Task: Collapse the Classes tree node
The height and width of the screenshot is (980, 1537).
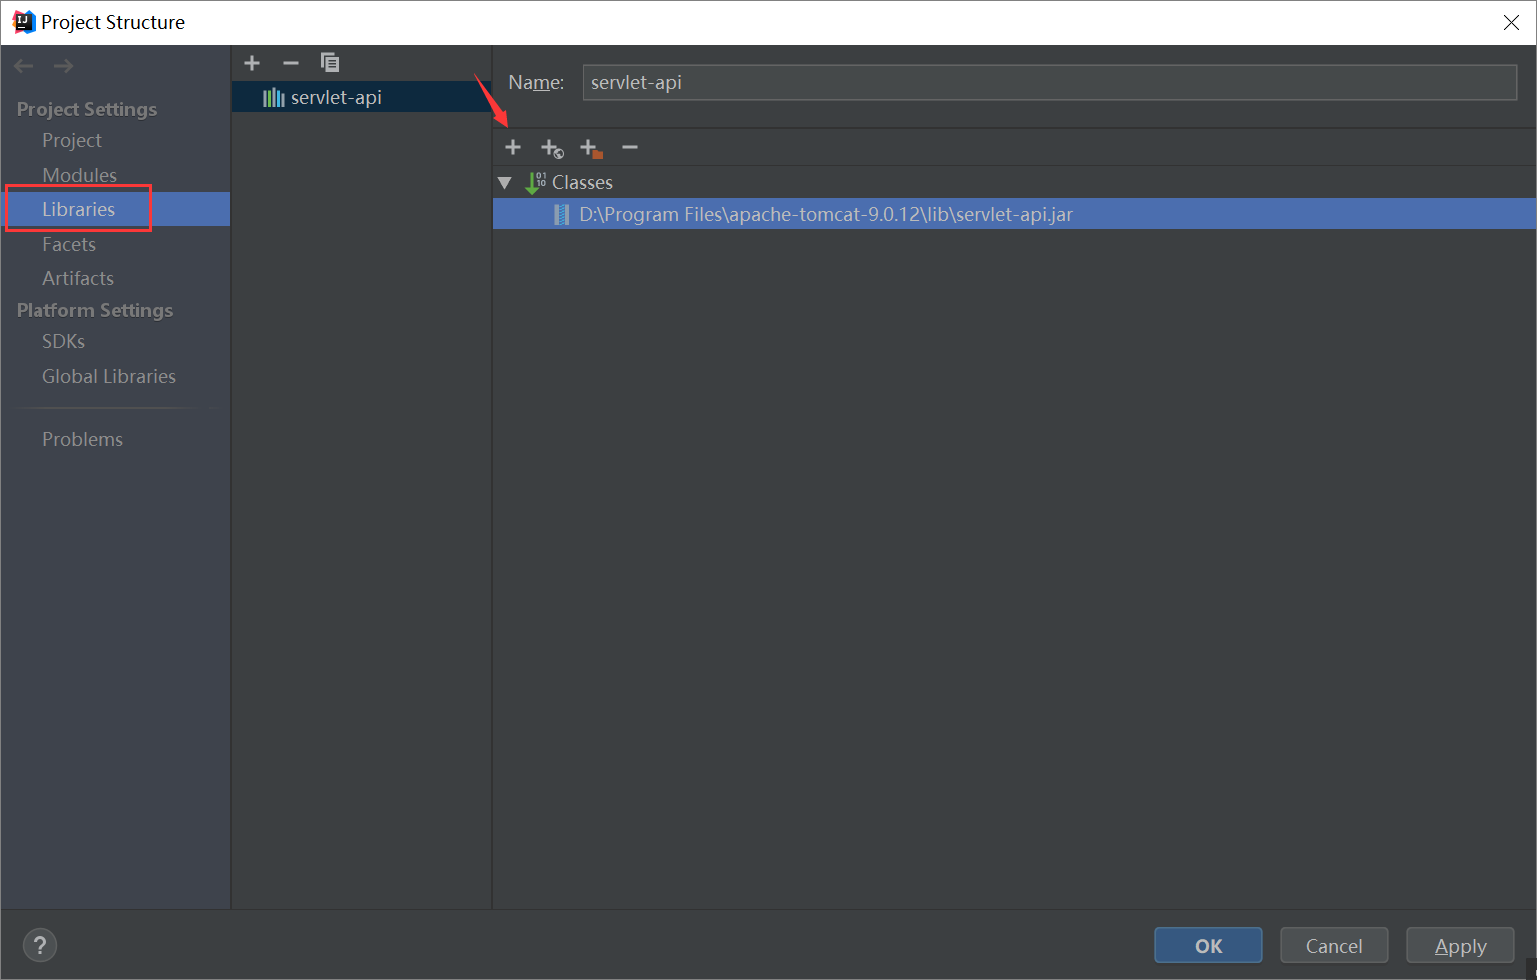Action: (x=506, y=182)
